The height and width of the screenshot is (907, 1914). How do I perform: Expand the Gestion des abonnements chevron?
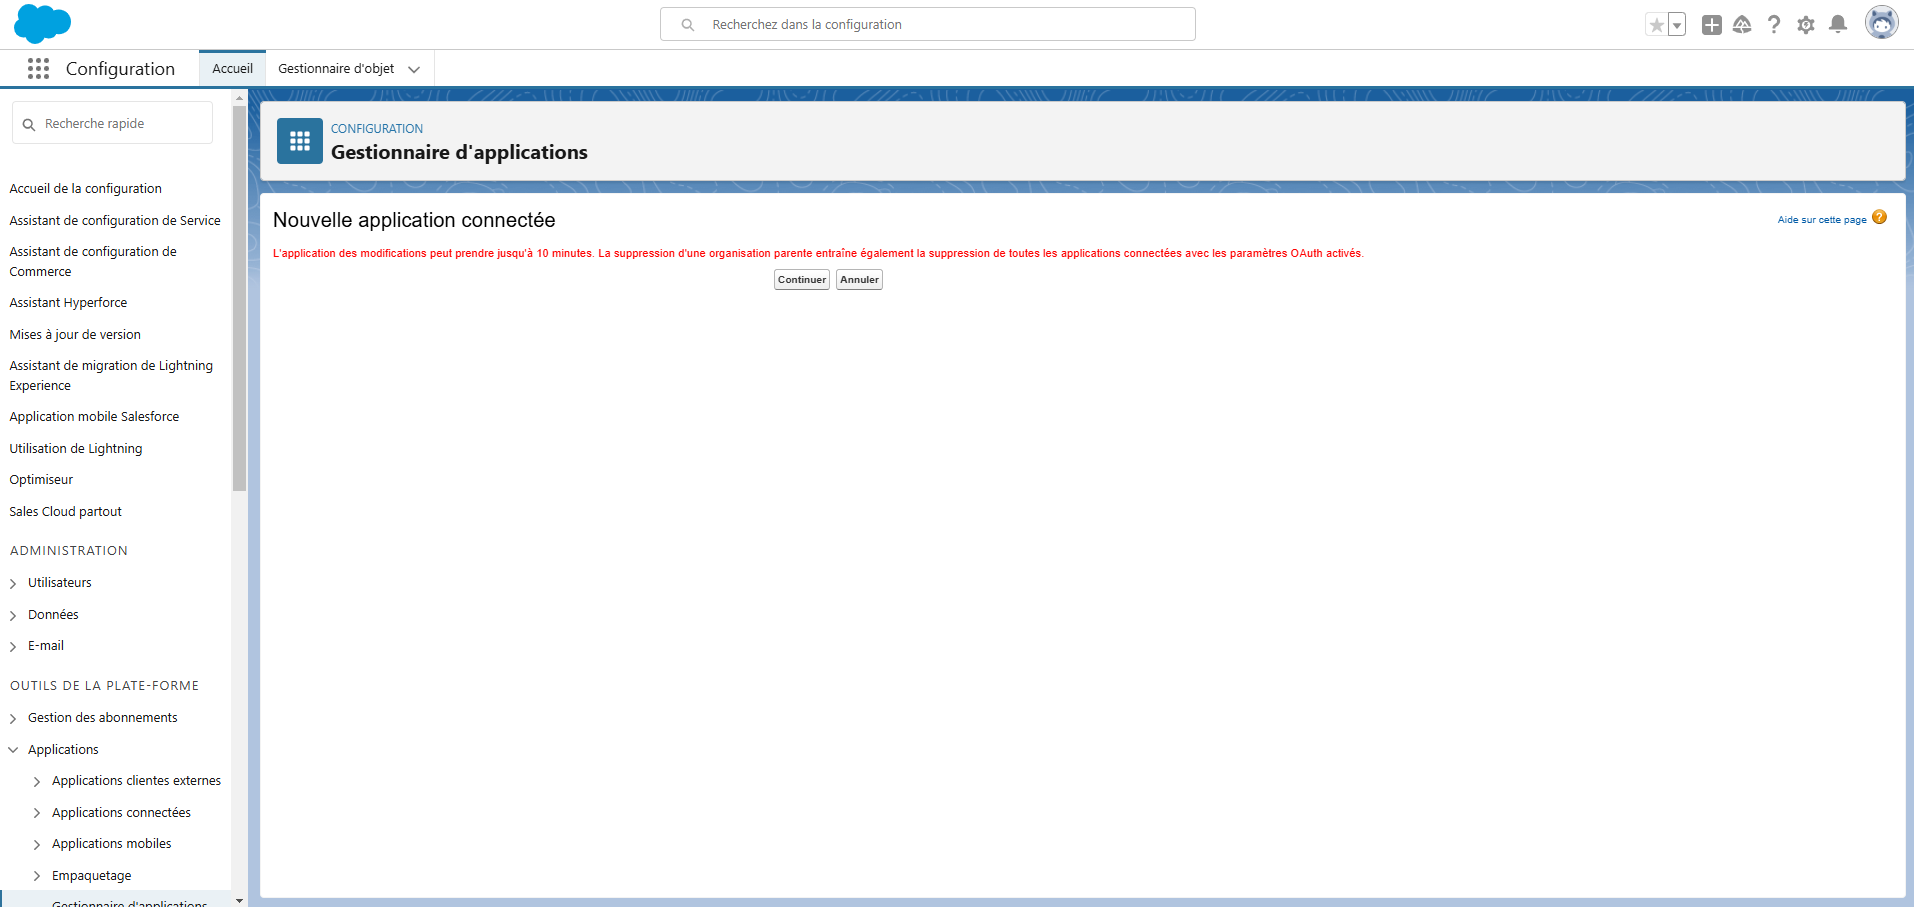[13, 718]
